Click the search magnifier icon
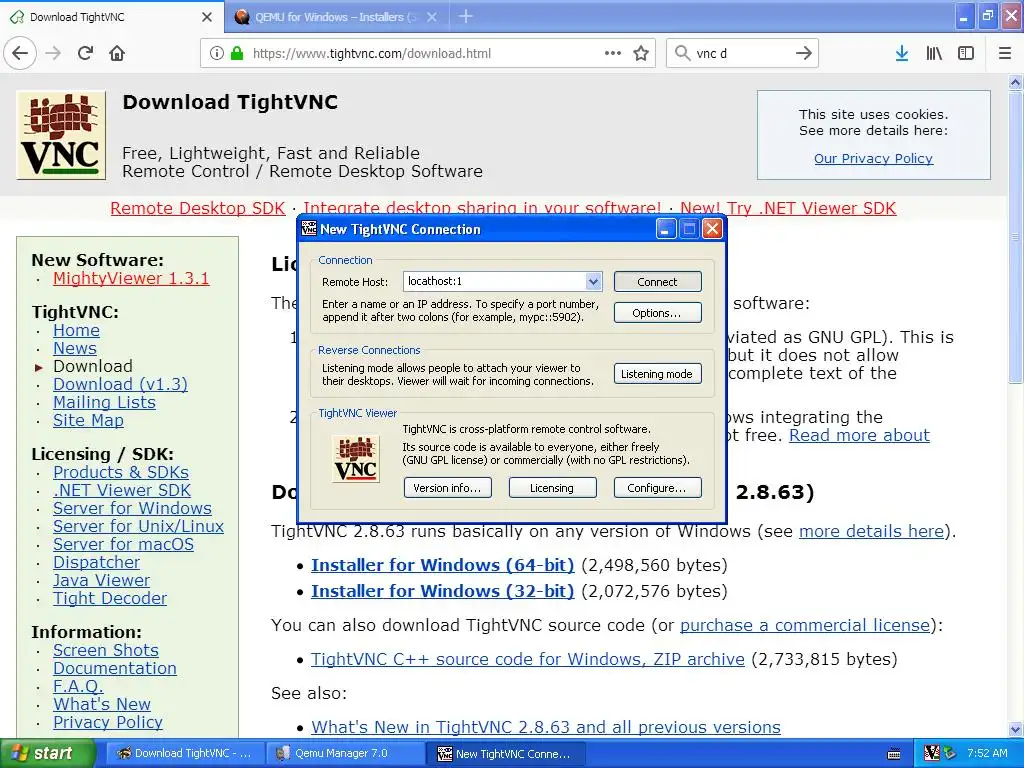The width and height of the screenshot is (1024, 768). 682,53
